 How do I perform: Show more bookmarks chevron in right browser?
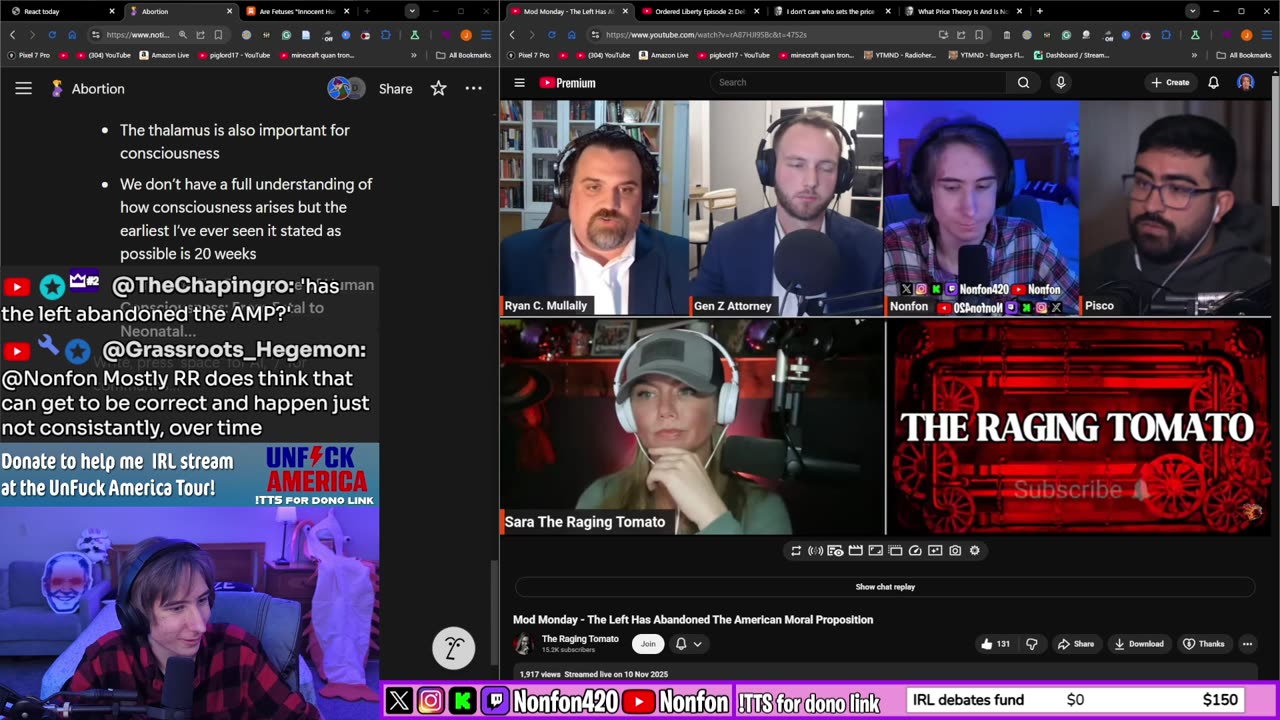(1194, 55)
